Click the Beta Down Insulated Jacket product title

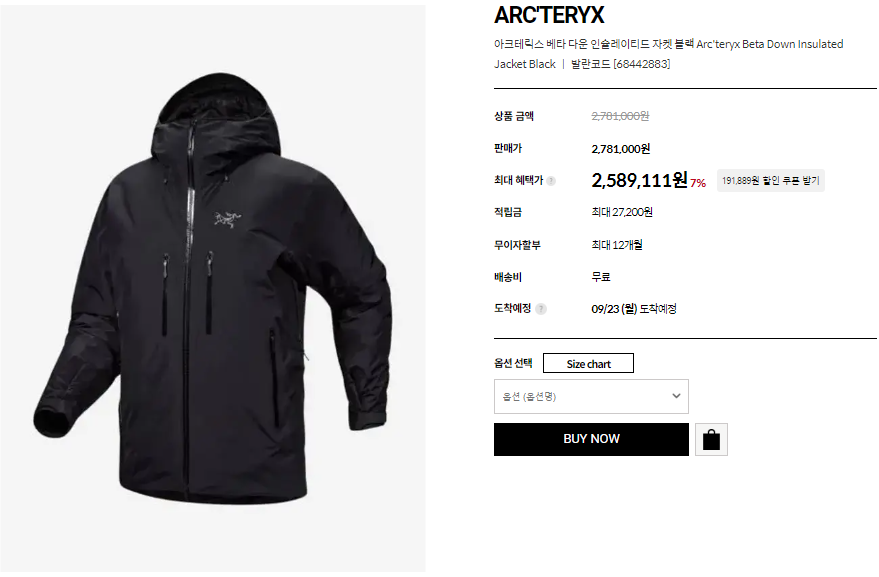point(668,54)
